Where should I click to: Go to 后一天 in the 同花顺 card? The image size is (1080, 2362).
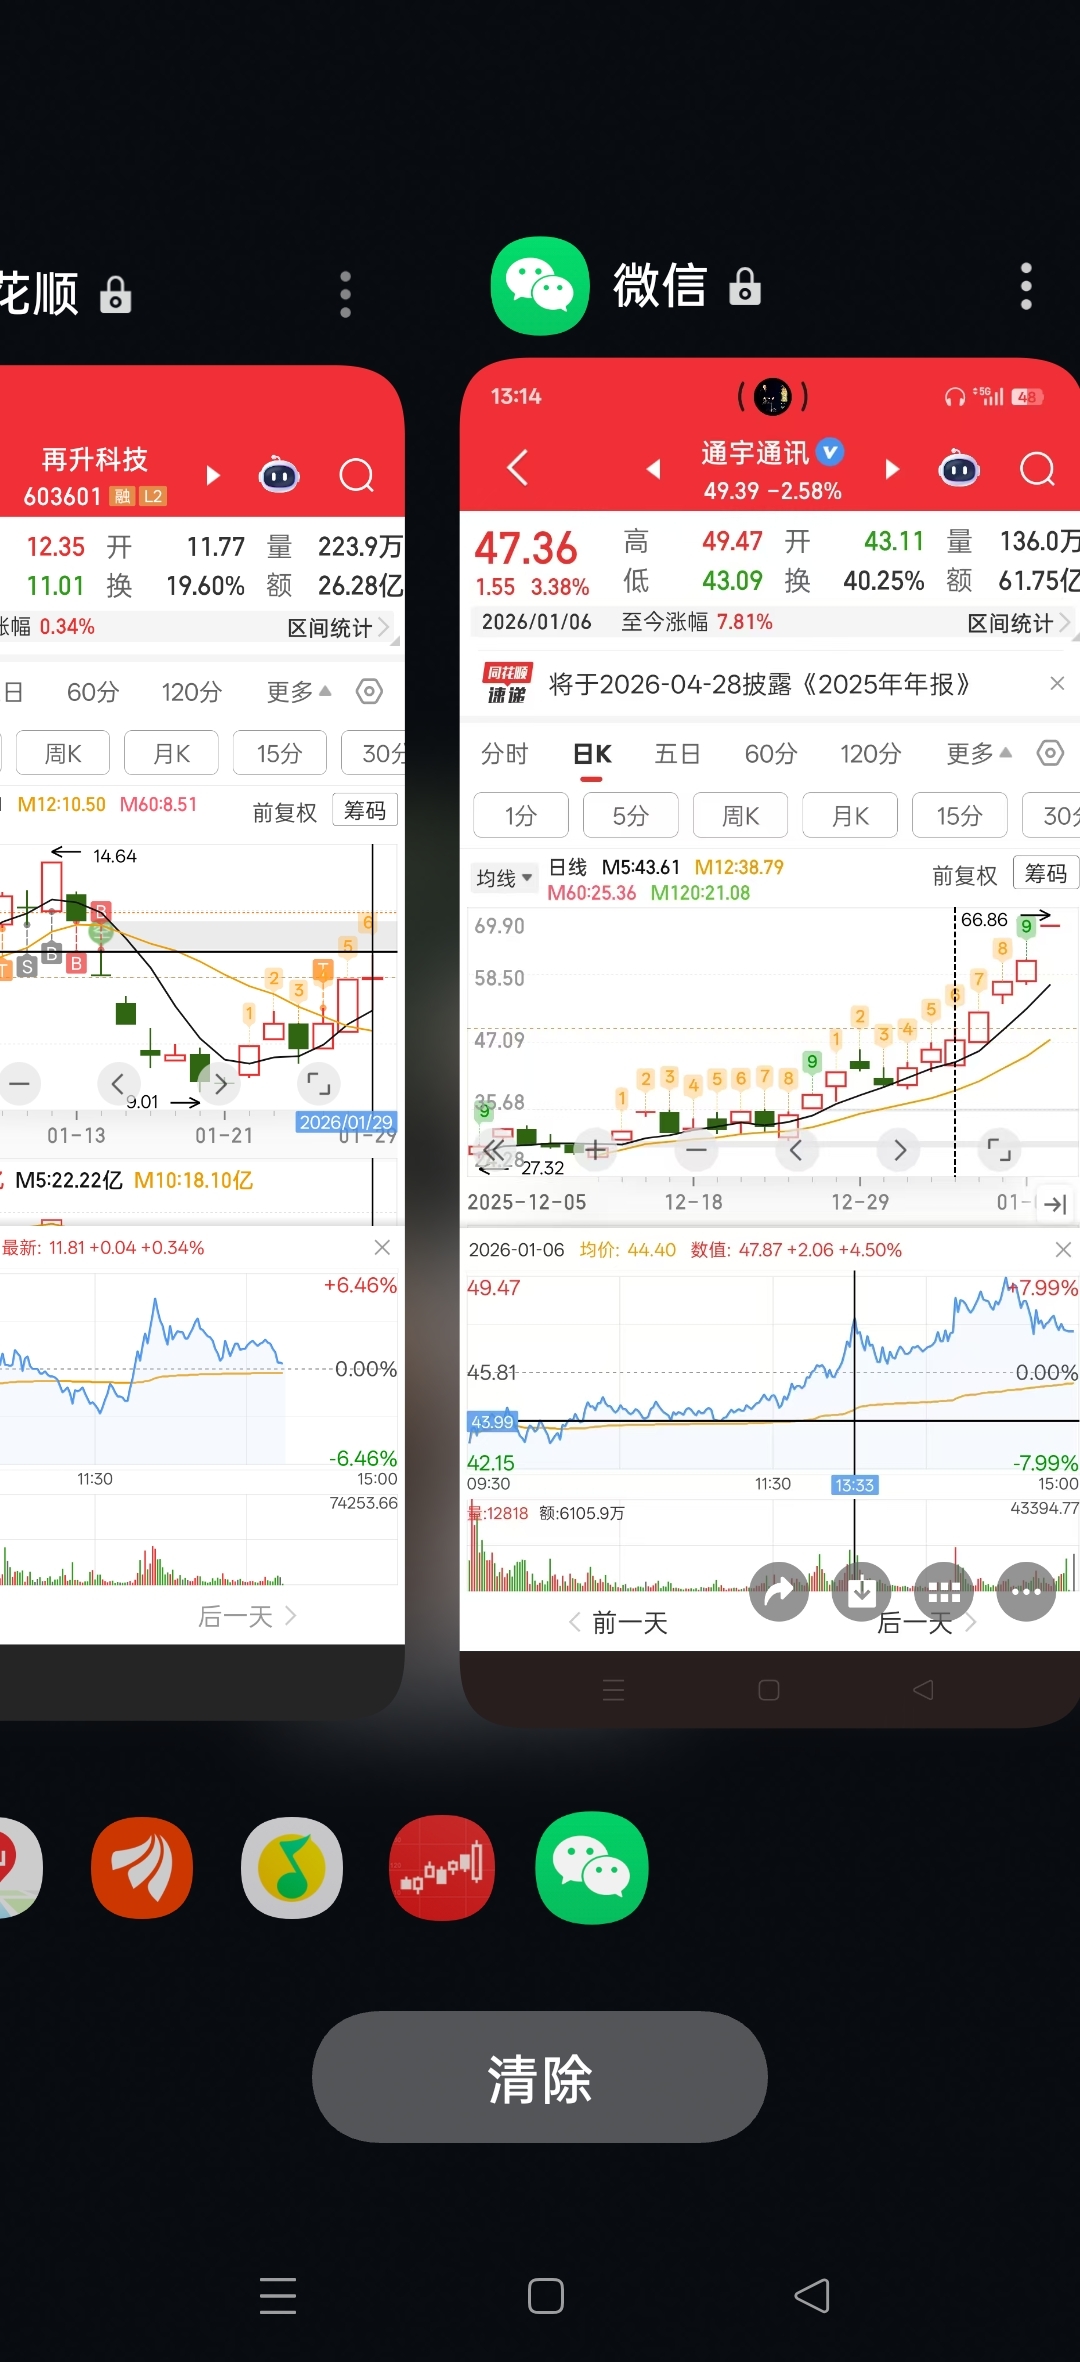click(247, 1617)
